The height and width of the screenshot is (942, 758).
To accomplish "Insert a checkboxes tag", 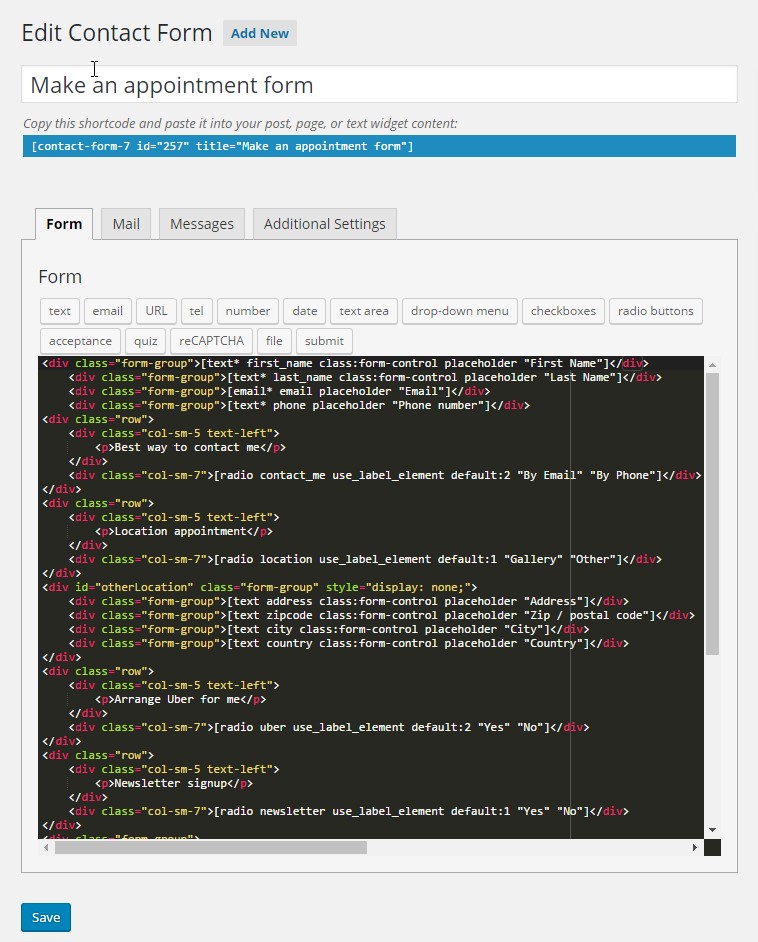I will [x=563, y=311].
